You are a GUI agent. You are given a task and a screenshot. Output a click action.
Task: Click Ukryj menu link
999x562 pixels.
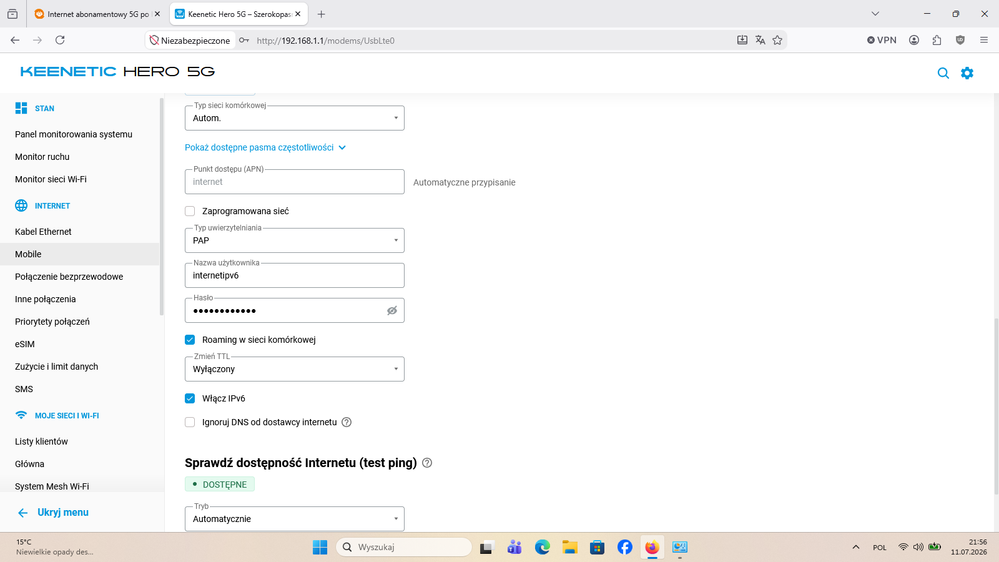click(x=53, y=512)
